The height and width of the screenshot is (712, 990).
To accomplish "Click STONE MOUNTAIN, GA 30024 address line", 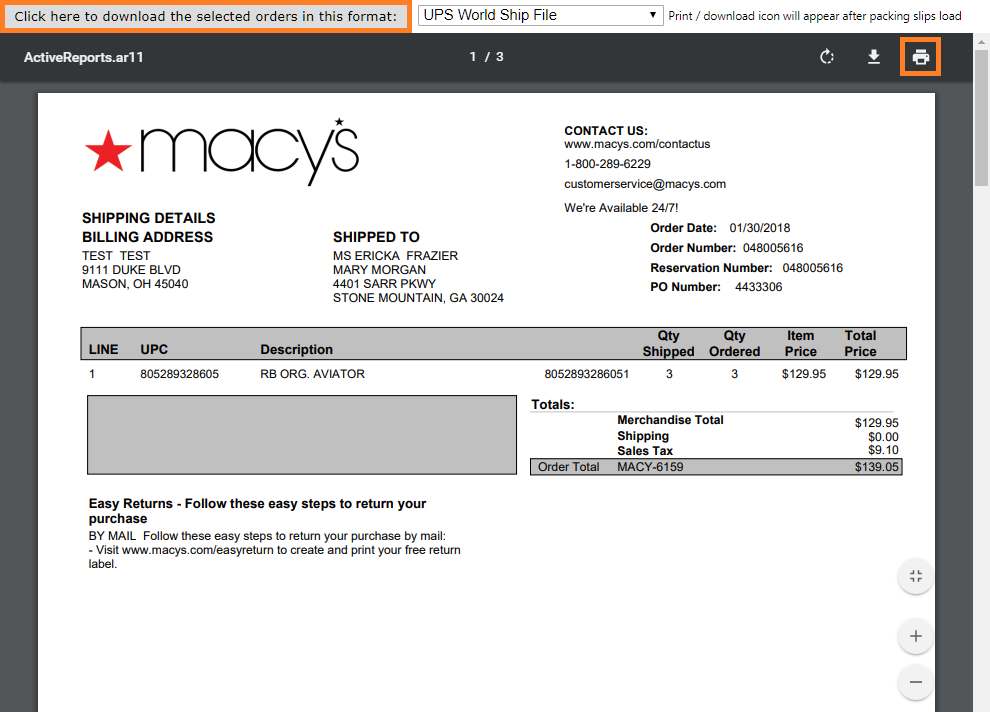I will 418,298.
